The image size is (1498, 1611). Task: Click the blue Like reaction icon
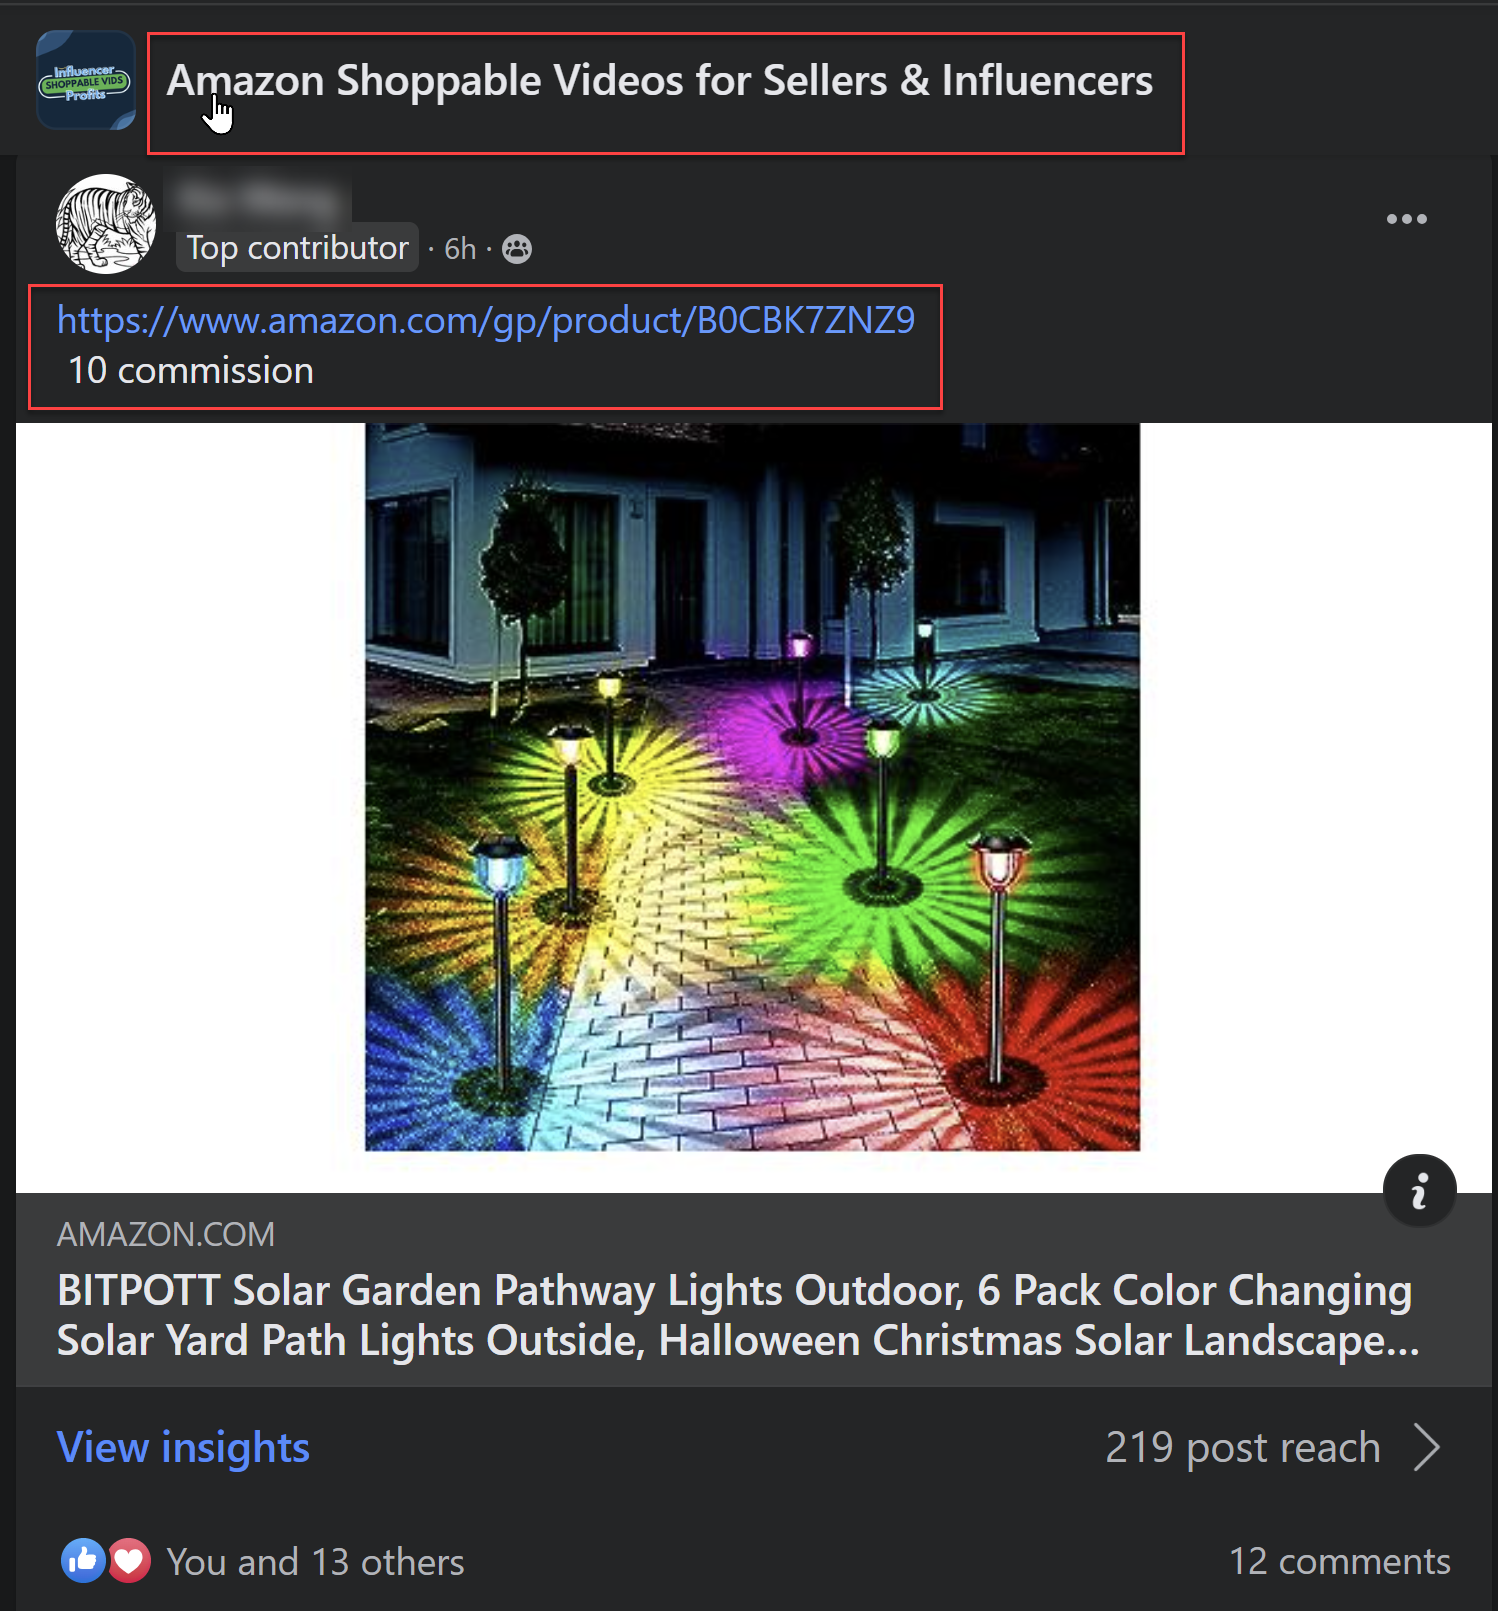click(x=83, y=1560)
